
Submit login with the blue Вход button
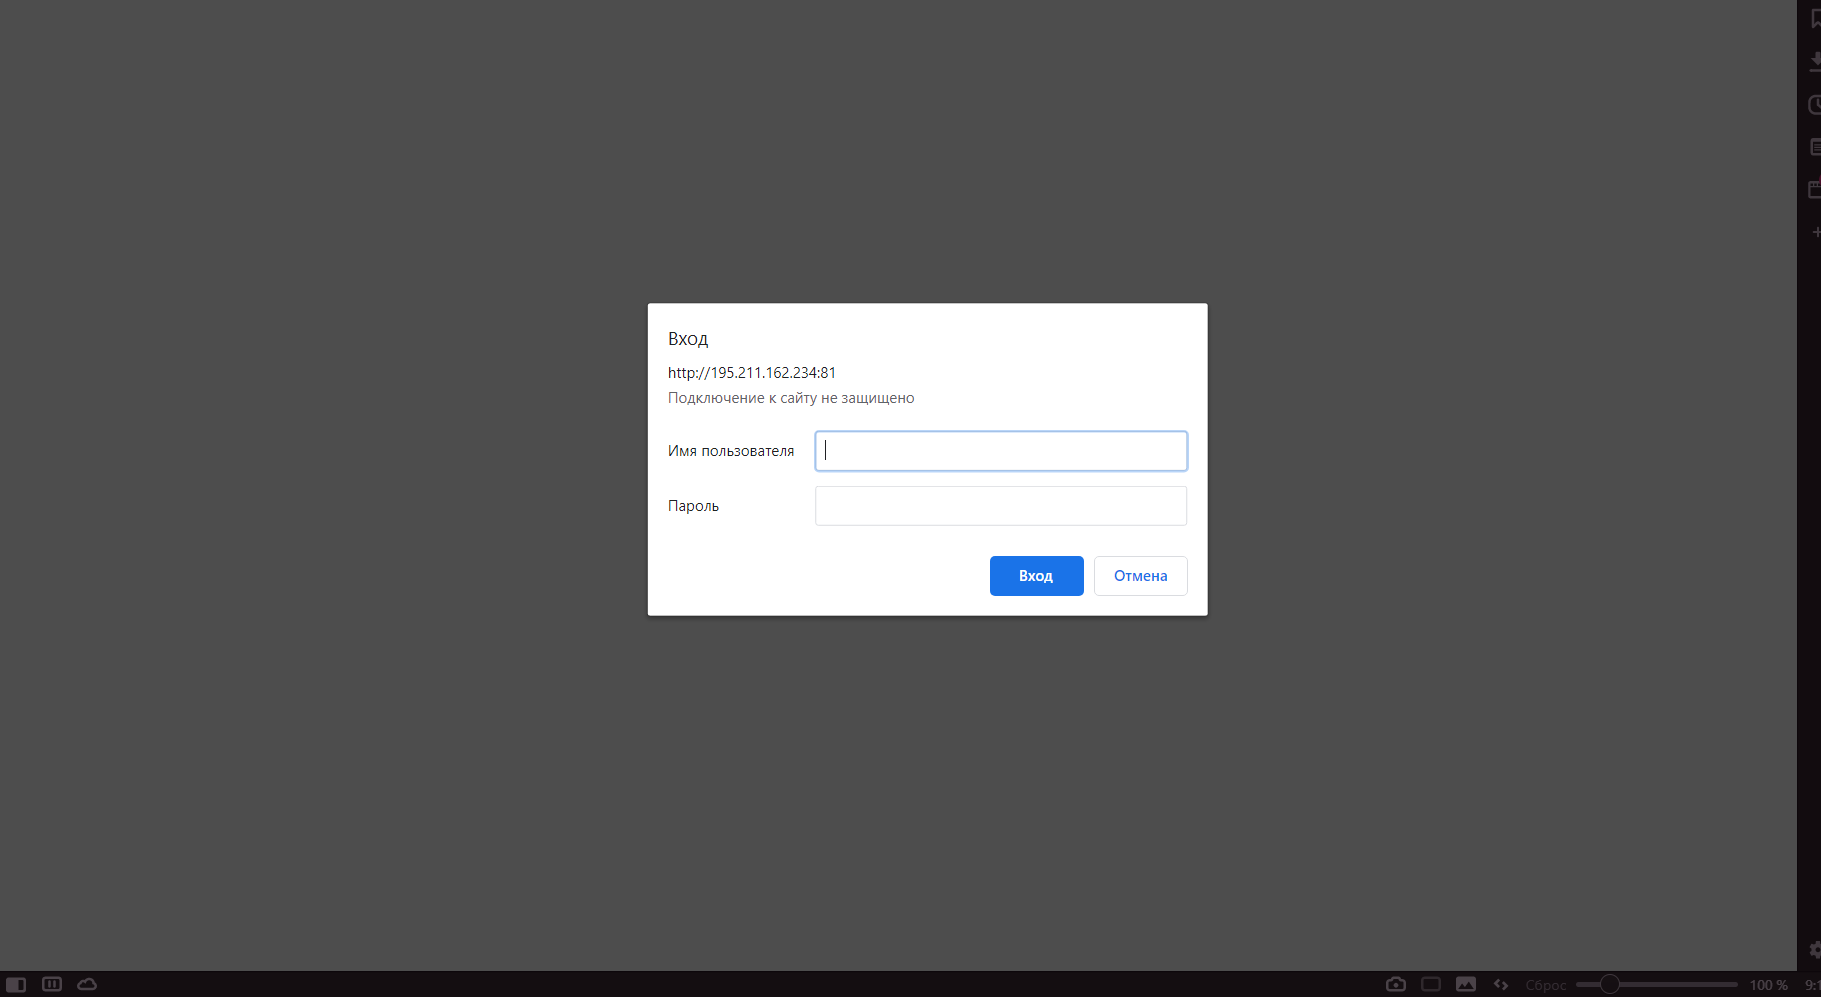(1037, 576)
